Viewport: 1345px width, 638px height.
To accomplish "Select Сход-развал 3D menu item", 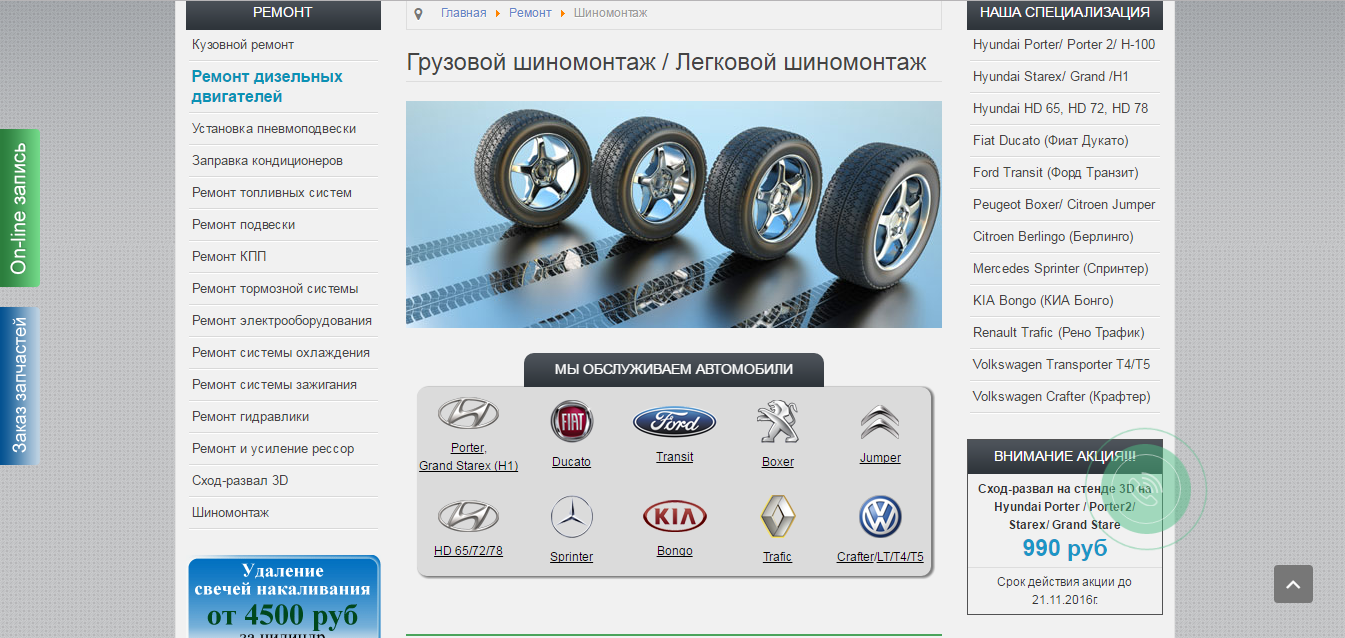I will point(283,481).
